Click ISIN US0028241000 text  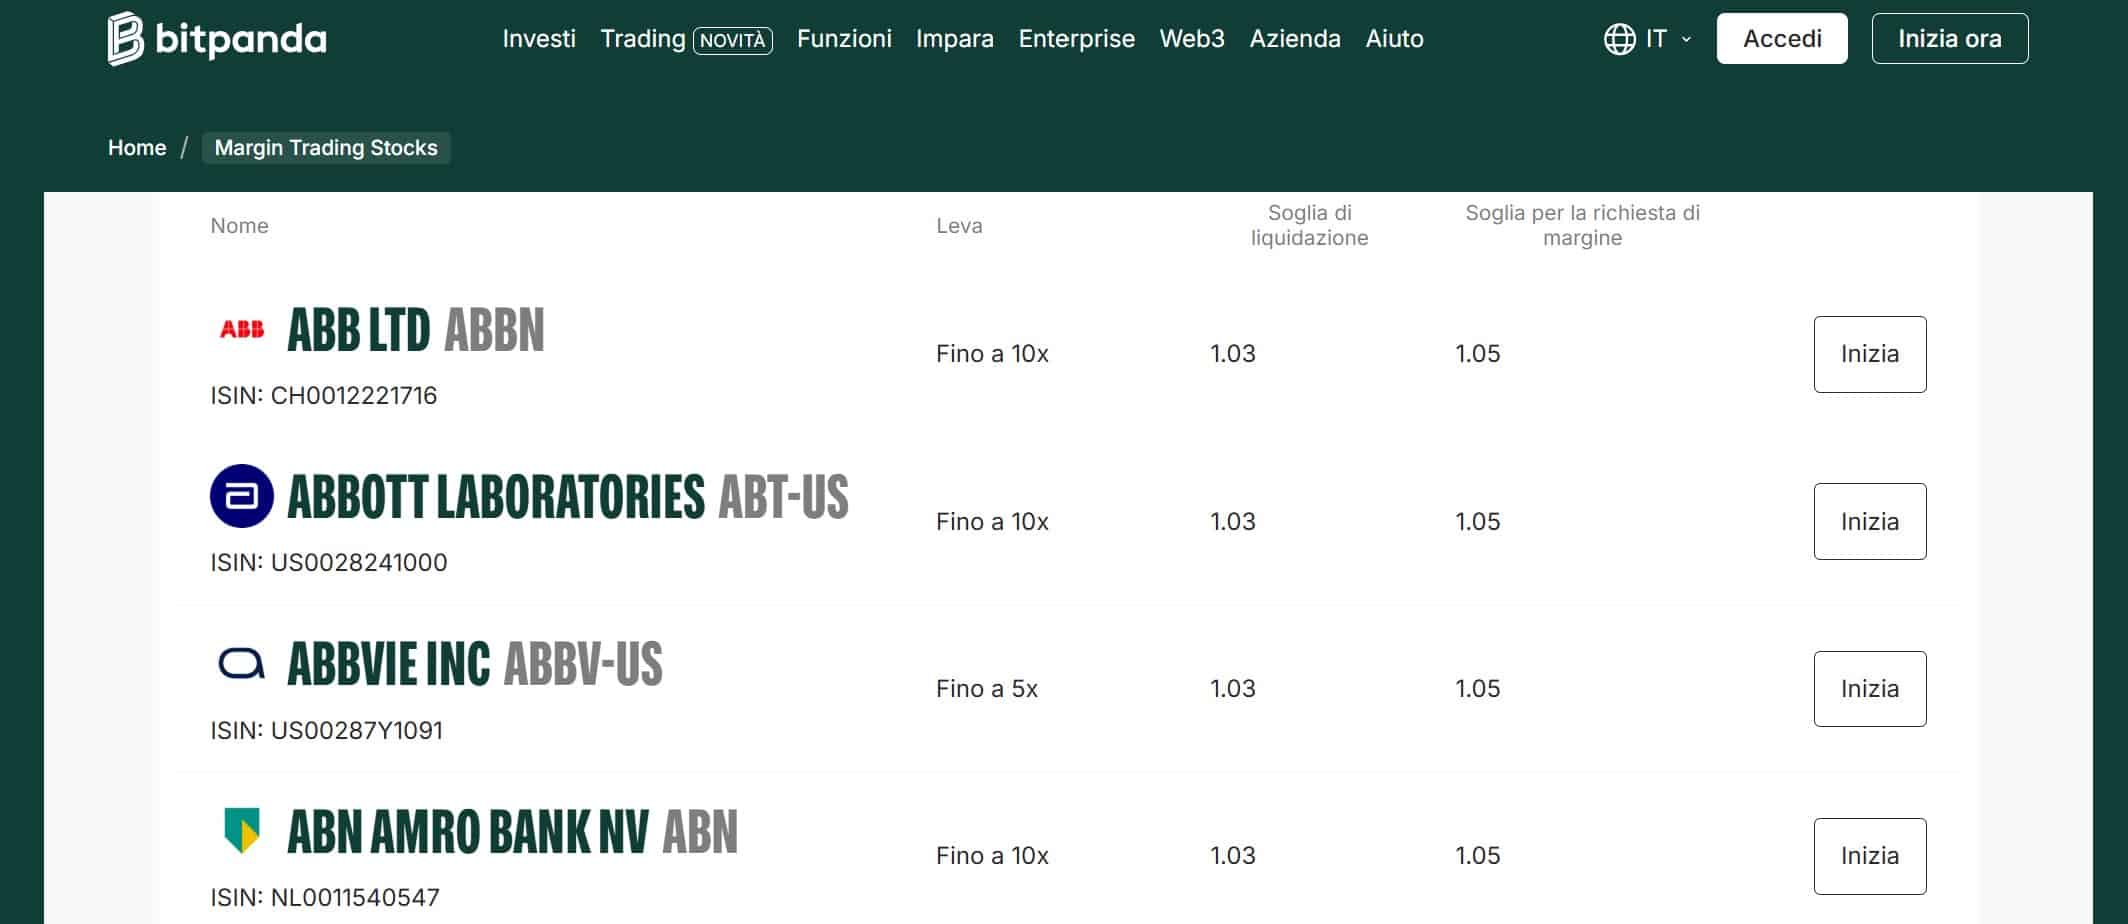pyautogui.click(x=329, y=563)
